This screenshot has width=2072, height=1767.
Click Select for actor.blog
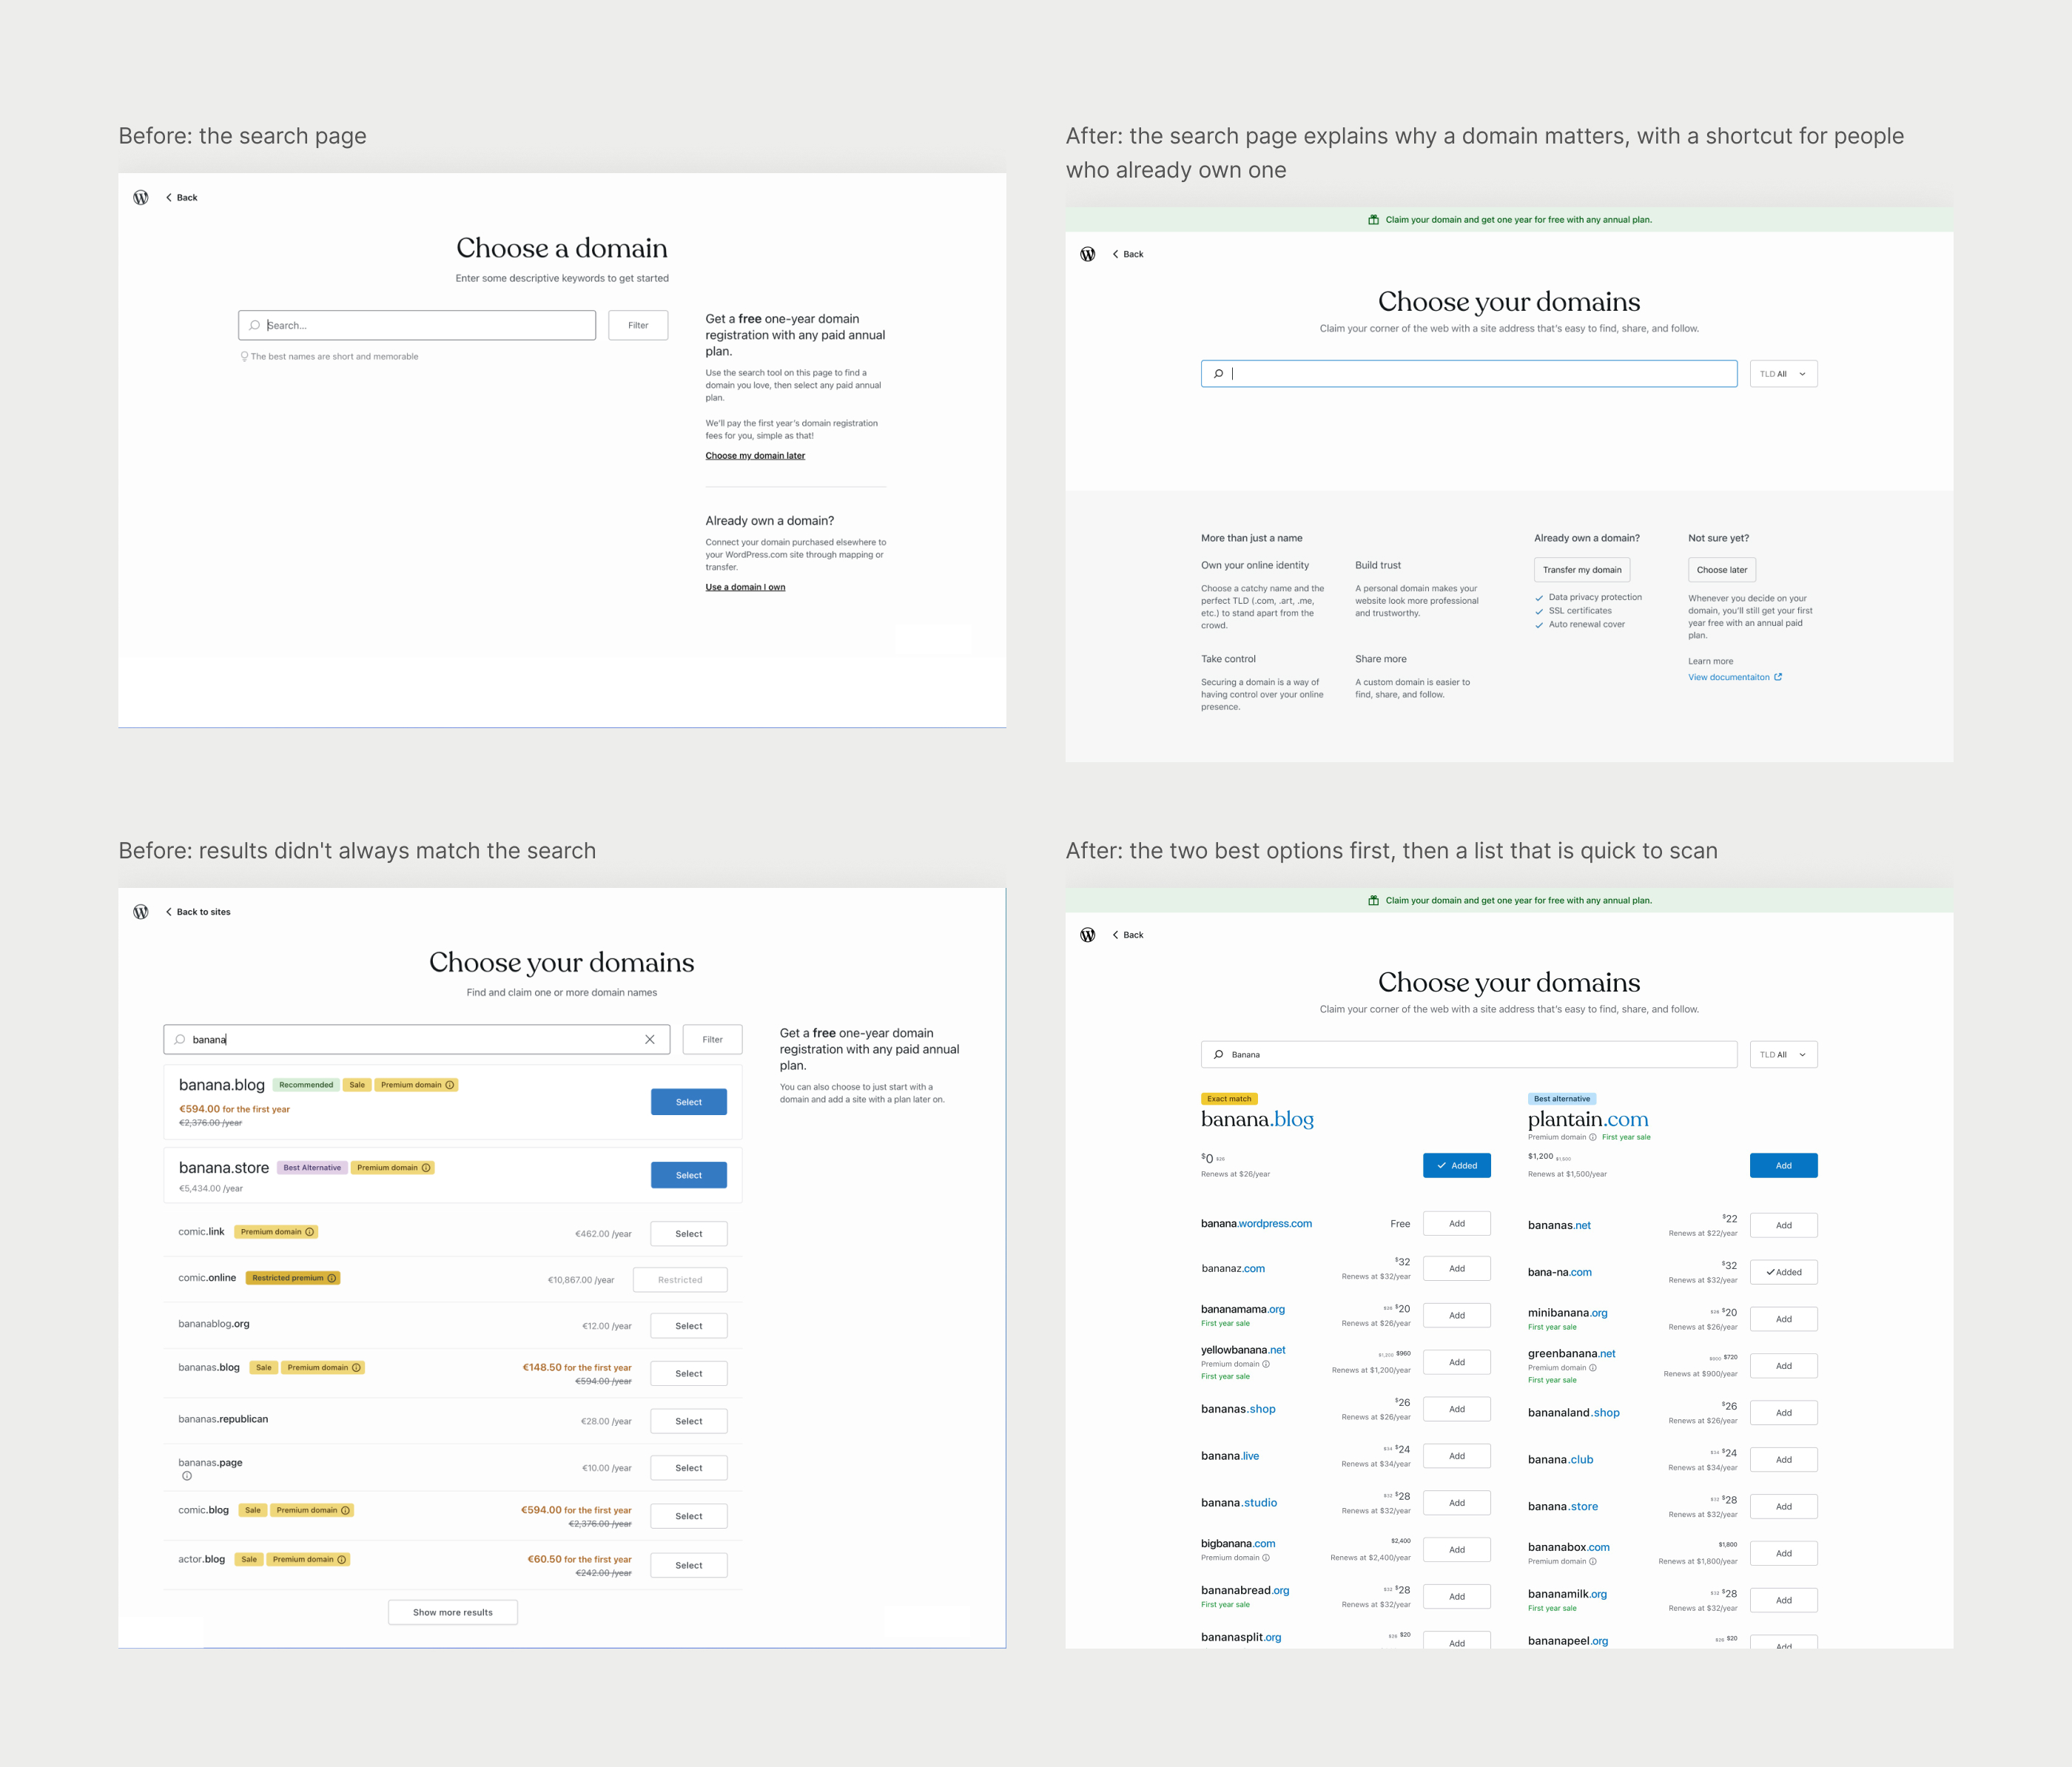coord(689,1566)
